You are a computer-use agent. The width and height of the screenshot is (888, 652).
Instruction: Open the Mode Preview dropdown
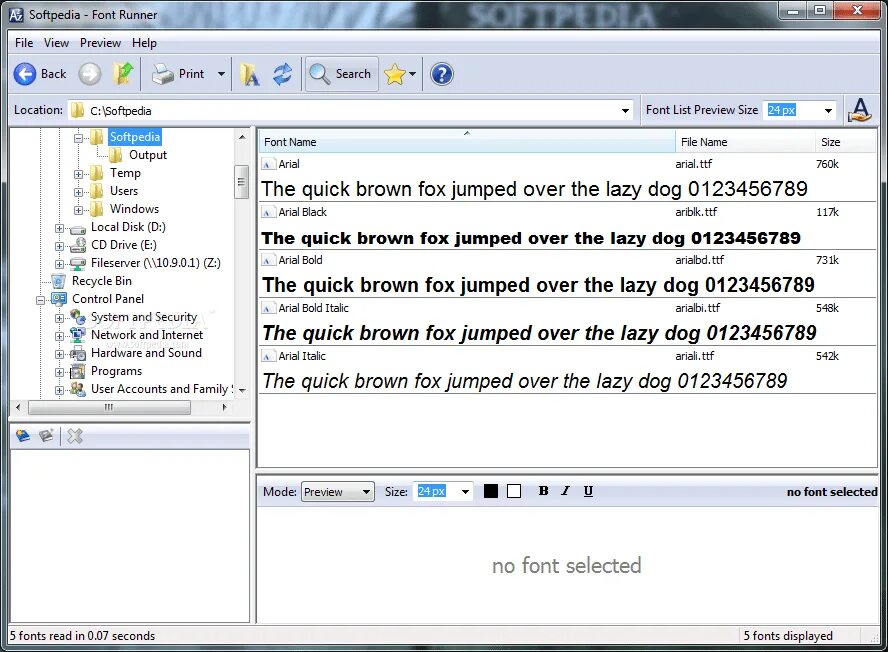coord(338,492)
